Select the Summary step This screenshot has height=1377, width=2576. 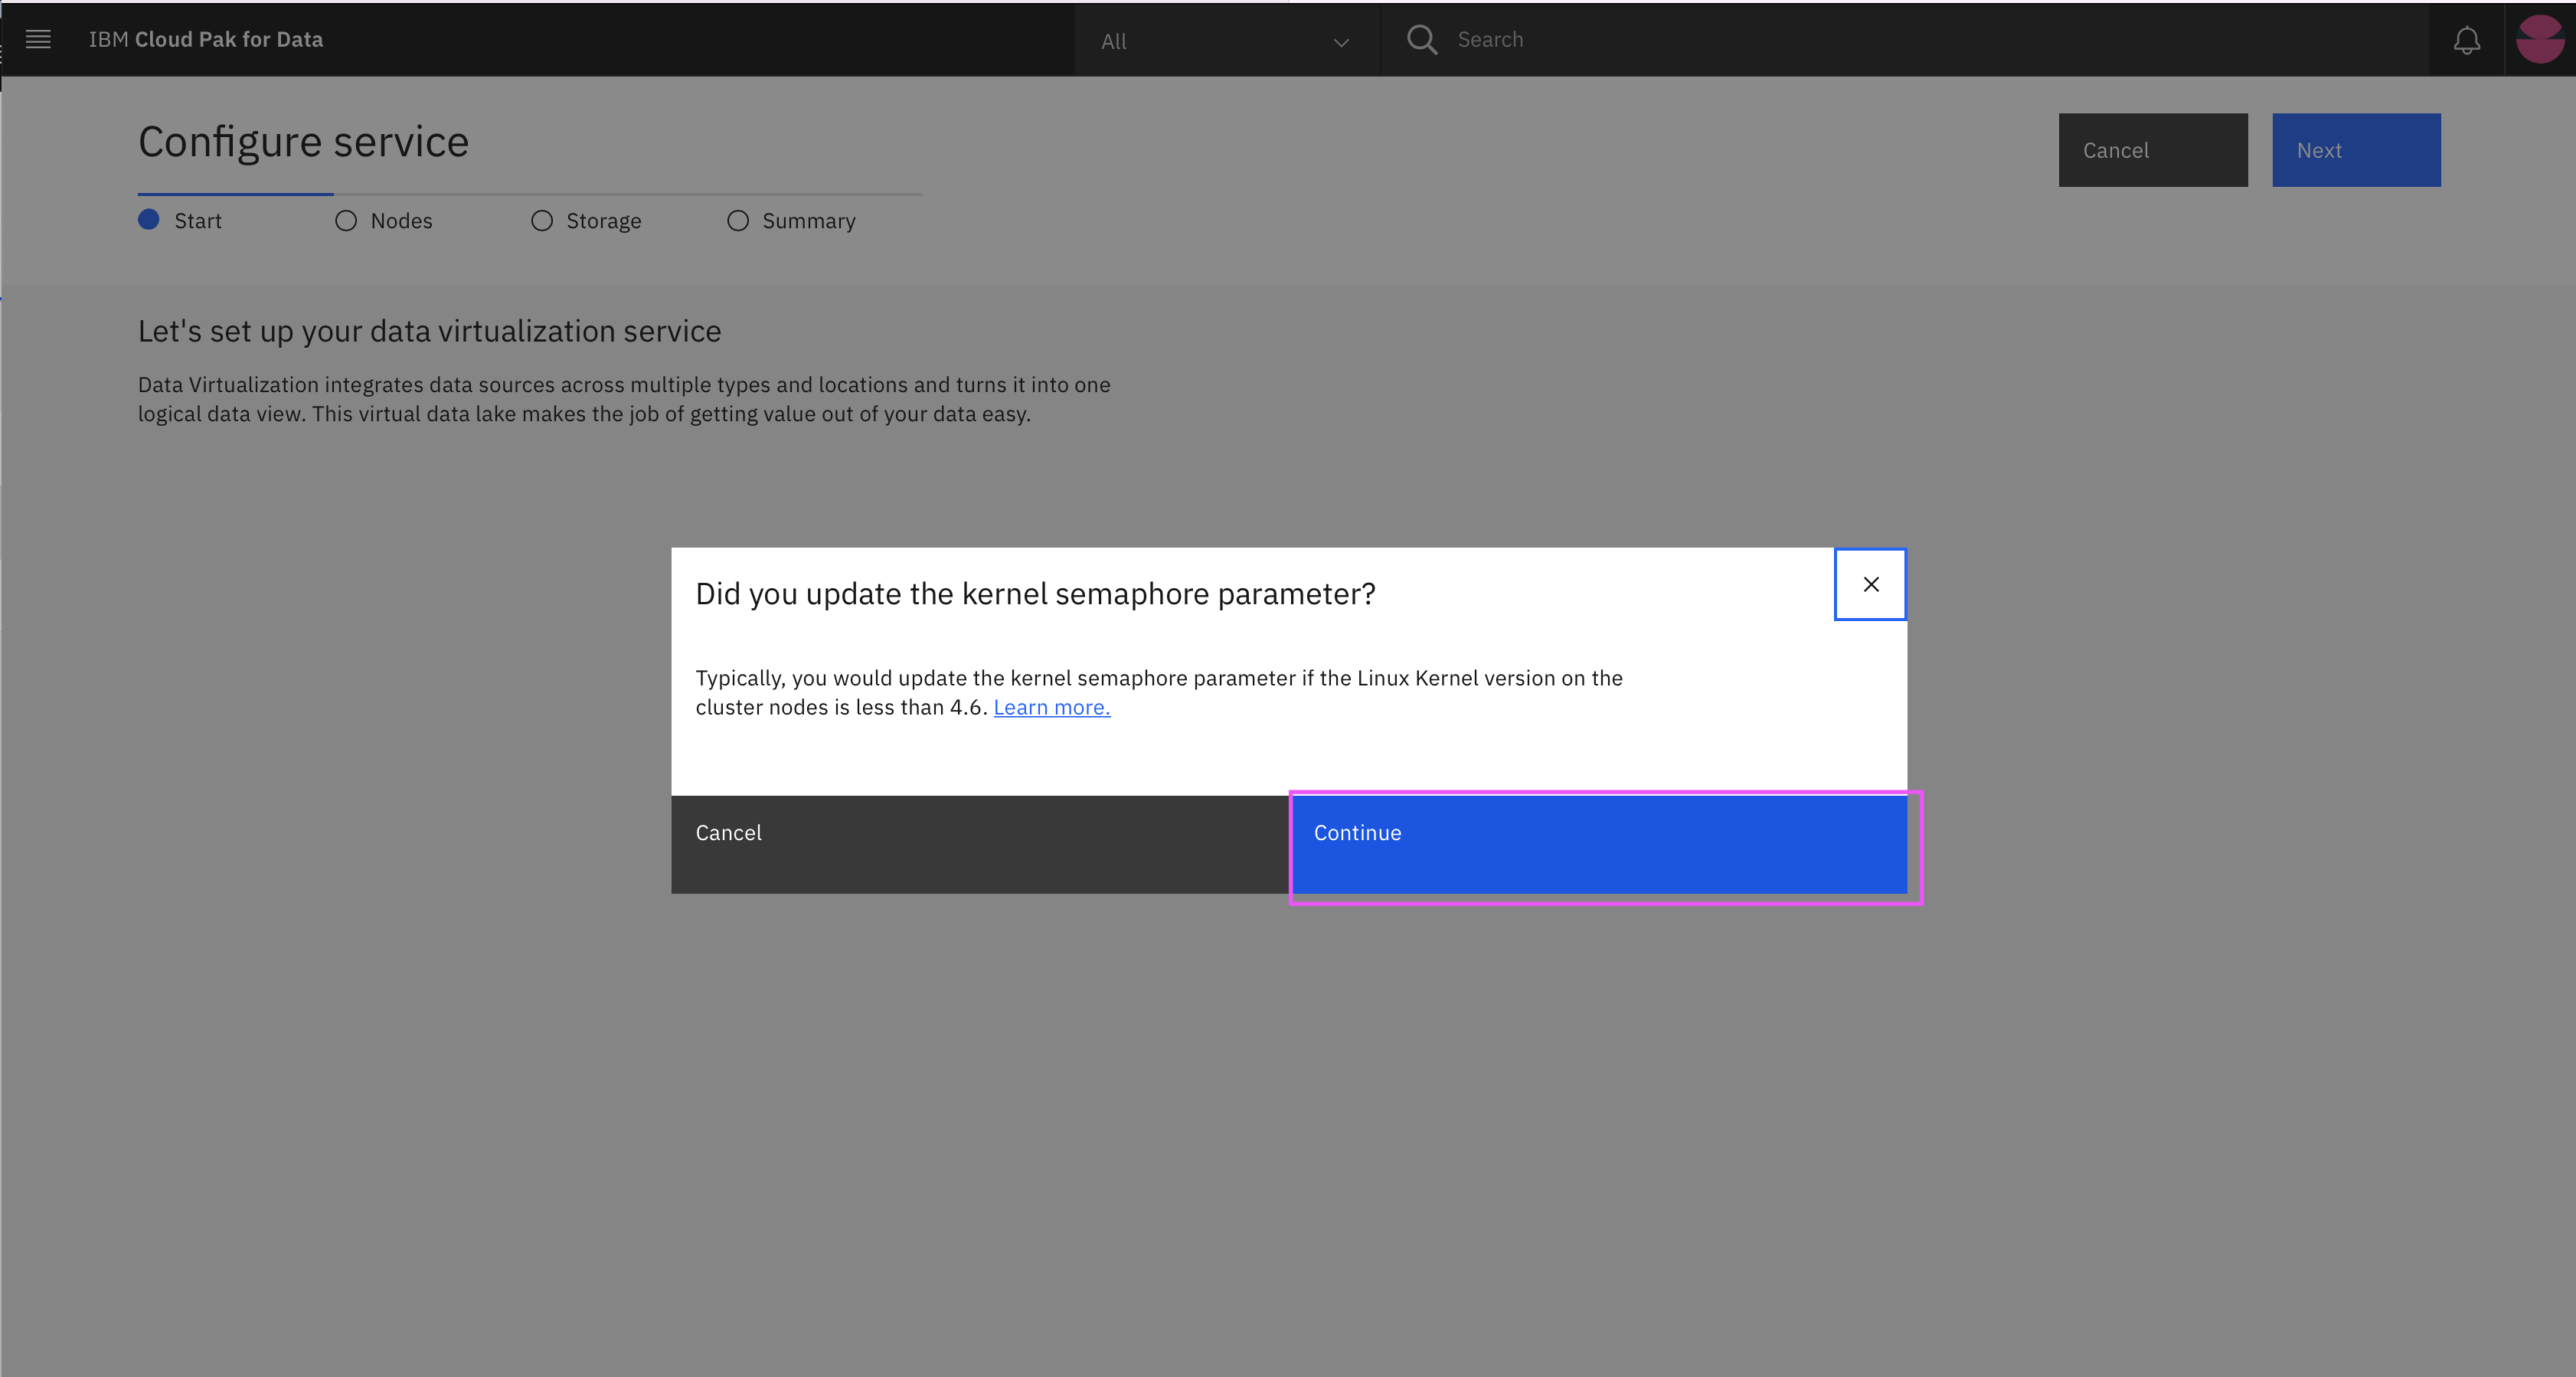792,221
